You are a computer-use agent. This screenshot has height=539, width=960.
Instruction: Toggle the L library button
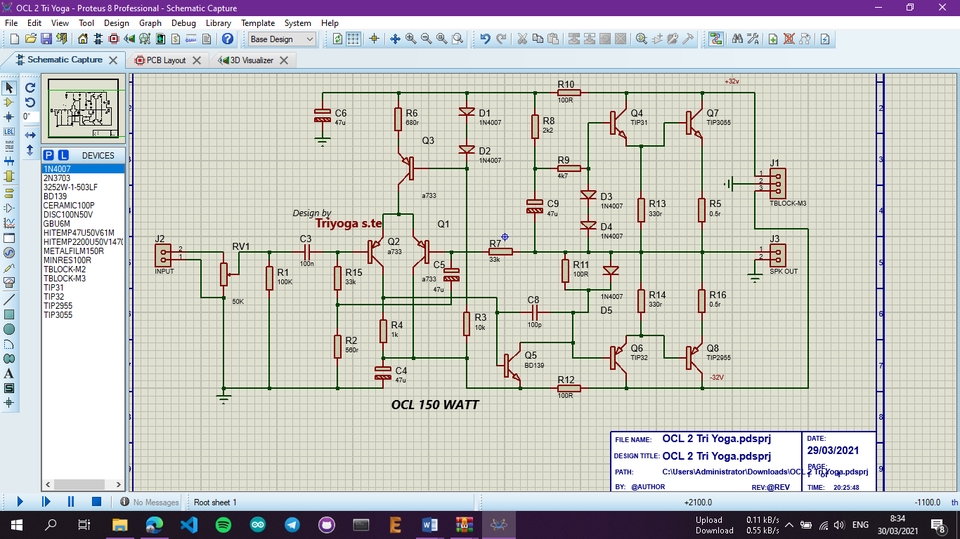[x=63, y=155]
